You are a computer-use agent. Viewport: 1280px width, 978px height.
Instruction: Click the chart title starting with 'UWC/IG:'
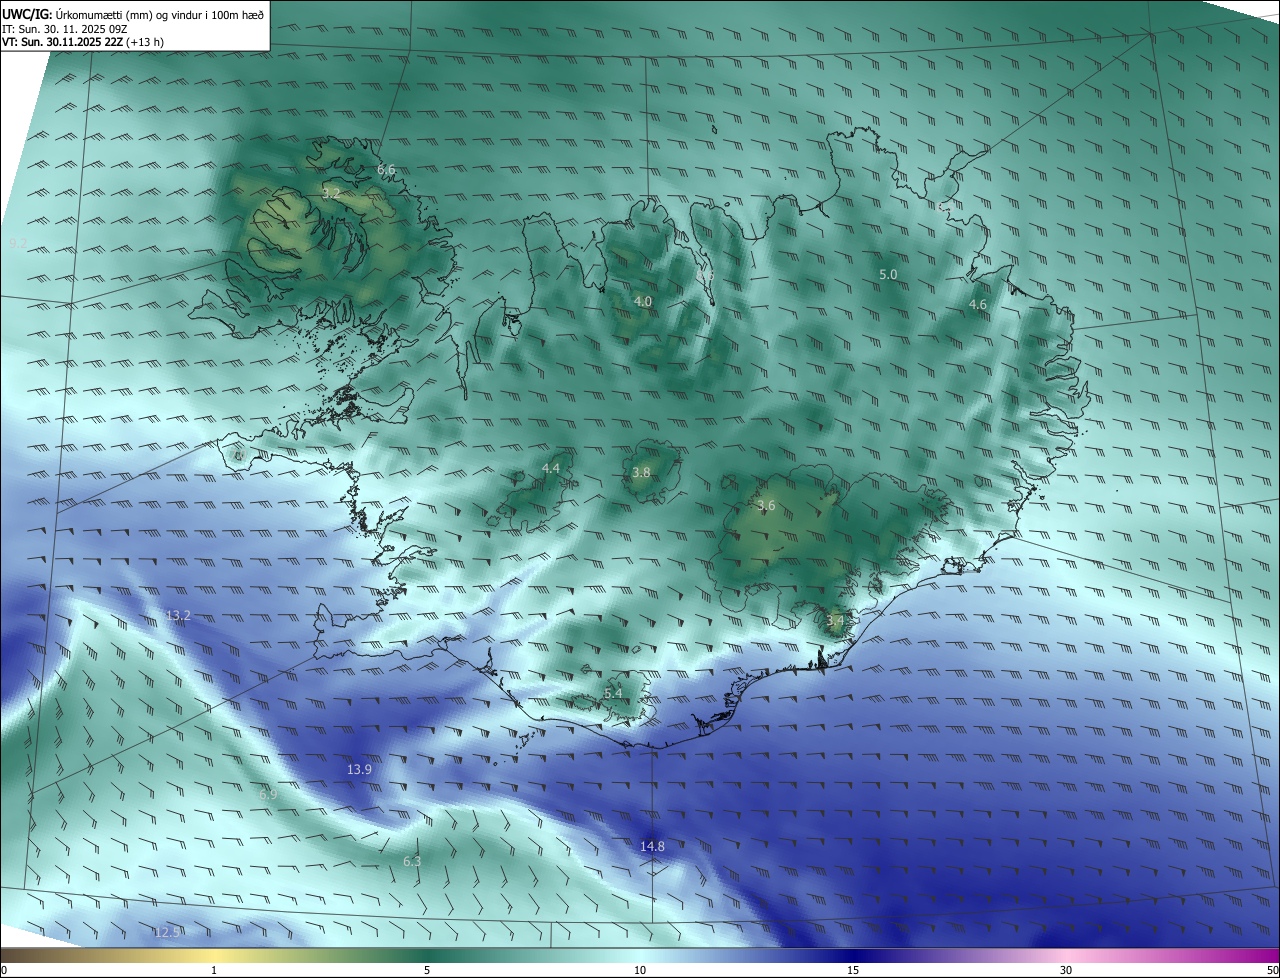point(133,15)
